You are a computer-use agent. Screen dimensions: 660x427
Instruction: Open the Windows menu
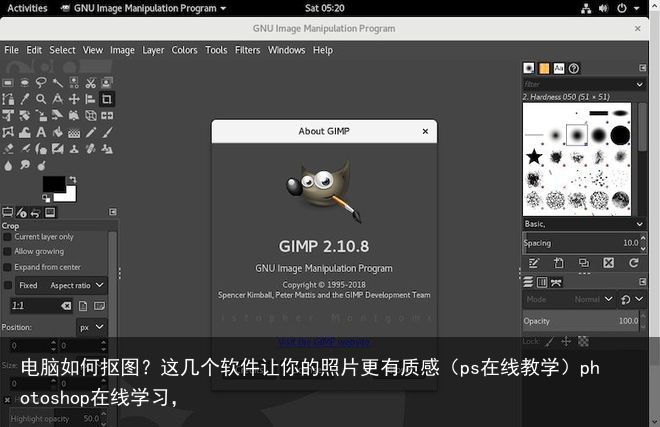coord(286,50)
